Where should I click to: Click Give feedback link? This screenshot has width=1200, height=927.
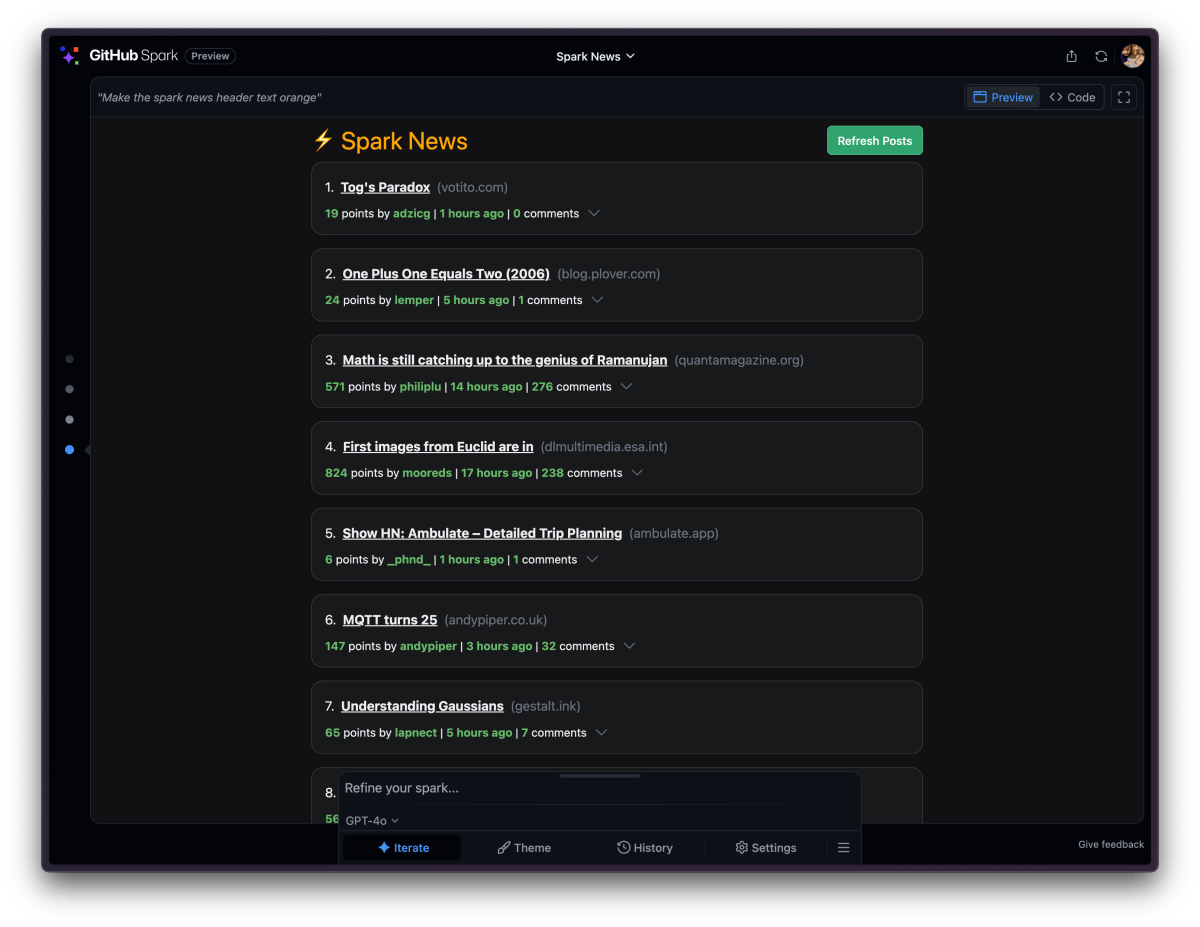1111,844
